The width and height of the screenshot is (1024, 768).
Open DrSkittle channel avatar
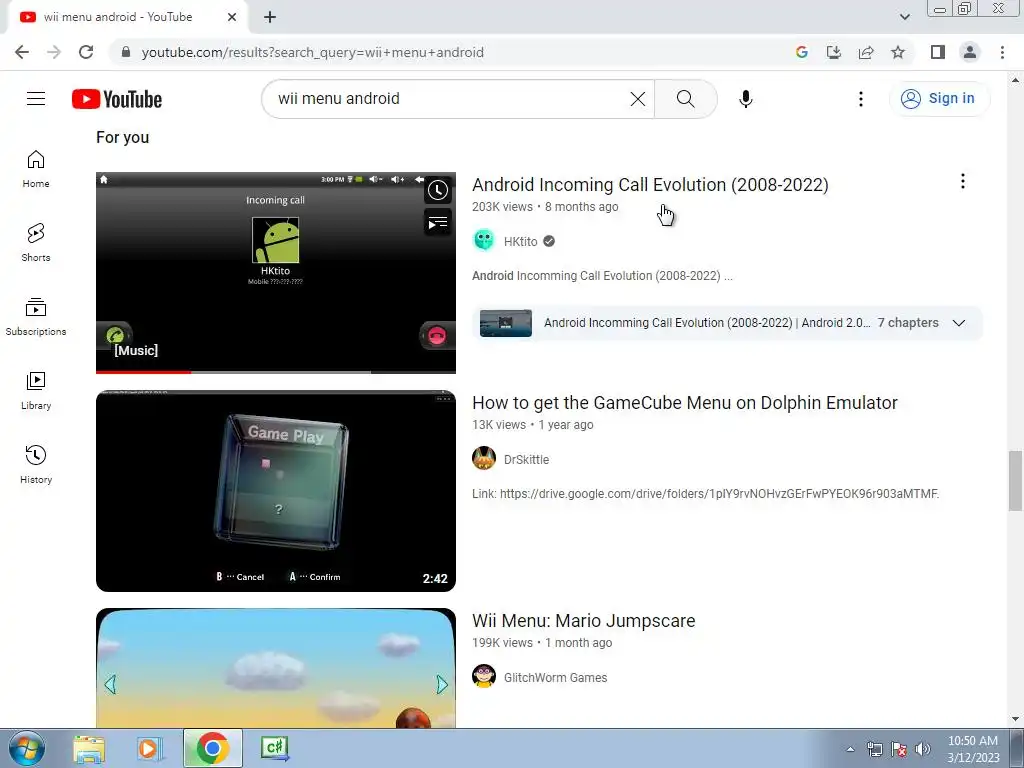pos(484,458)
